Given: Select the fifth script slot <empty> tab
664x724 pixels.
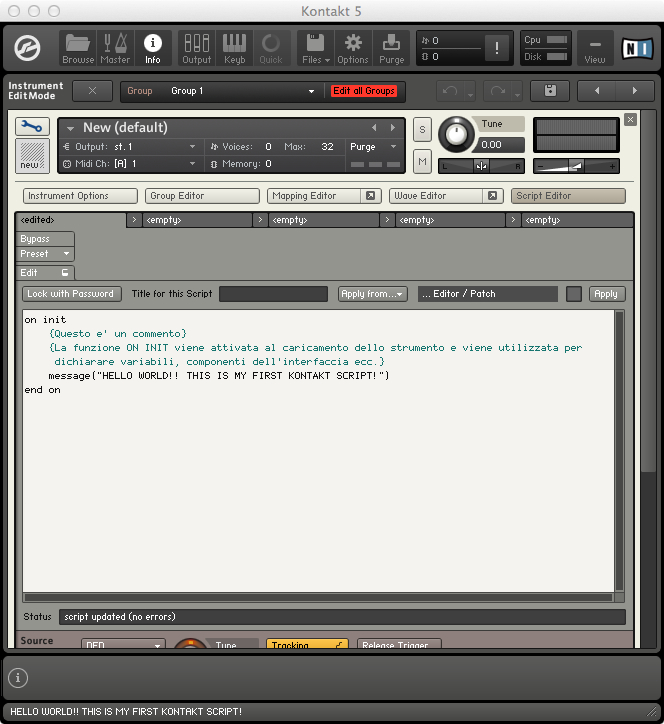Looking at the screenshot, I should (x=577, y=220).
